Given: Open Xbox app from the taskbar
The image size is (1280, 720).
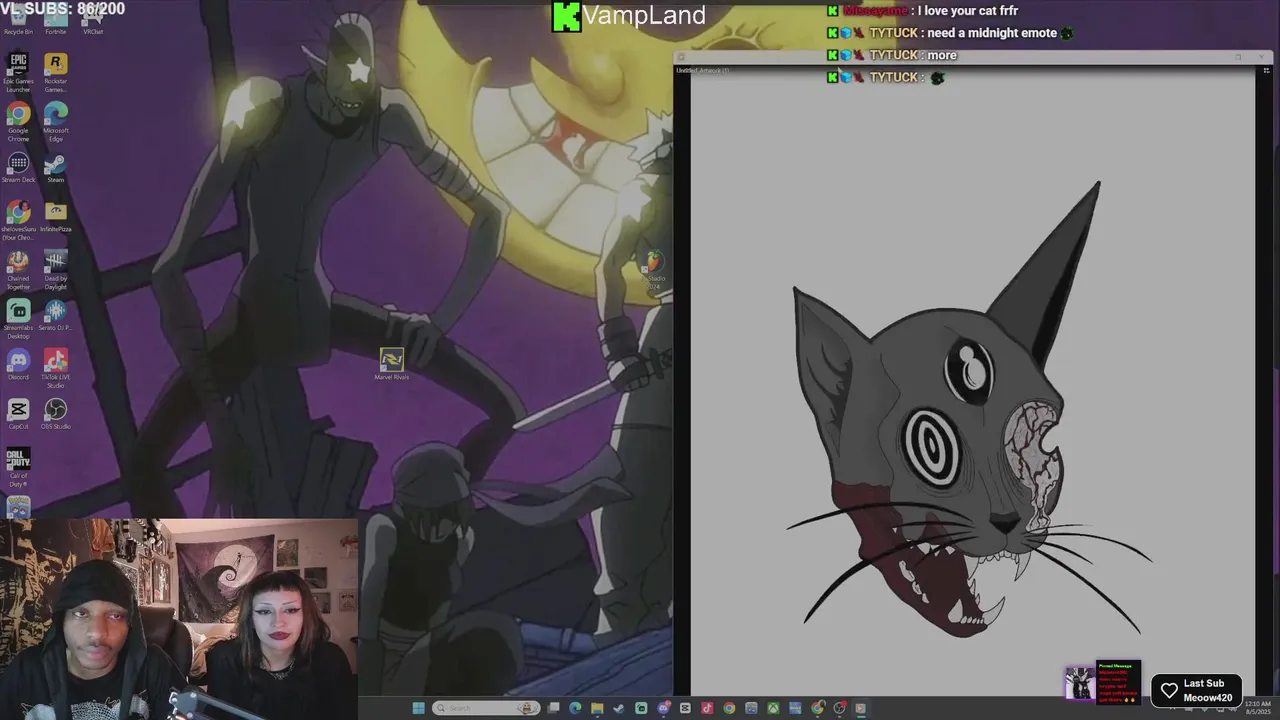Looking at the screenshot, I should click(773, 708).
